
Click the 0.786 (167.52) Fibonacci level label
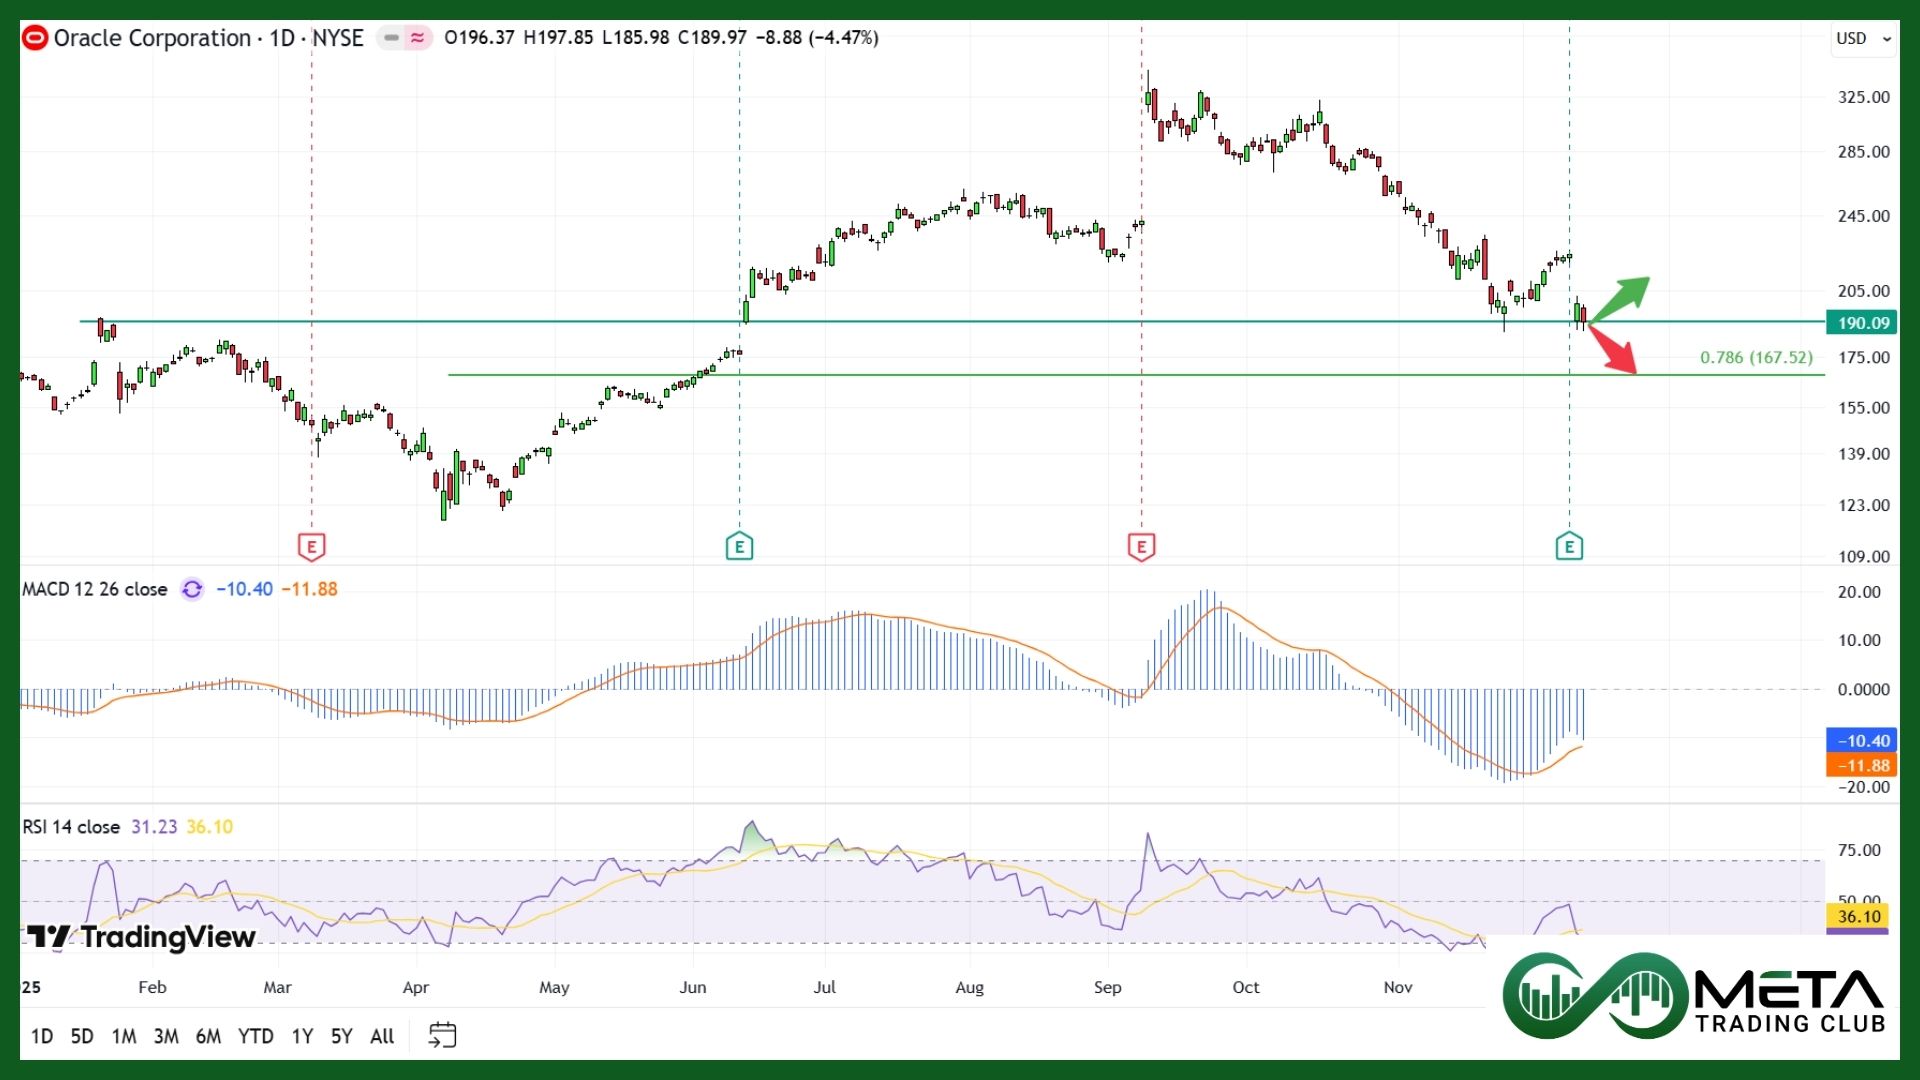(1756, 357)
